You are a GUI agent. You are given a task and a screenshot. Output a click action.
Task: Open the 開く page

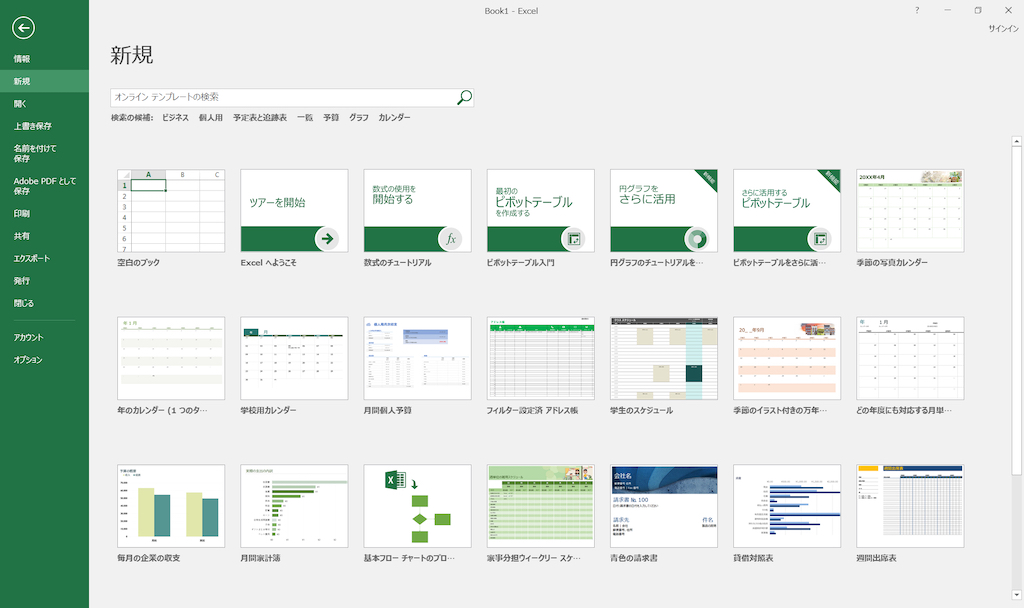pyautogui.click(x=44, y=103)
